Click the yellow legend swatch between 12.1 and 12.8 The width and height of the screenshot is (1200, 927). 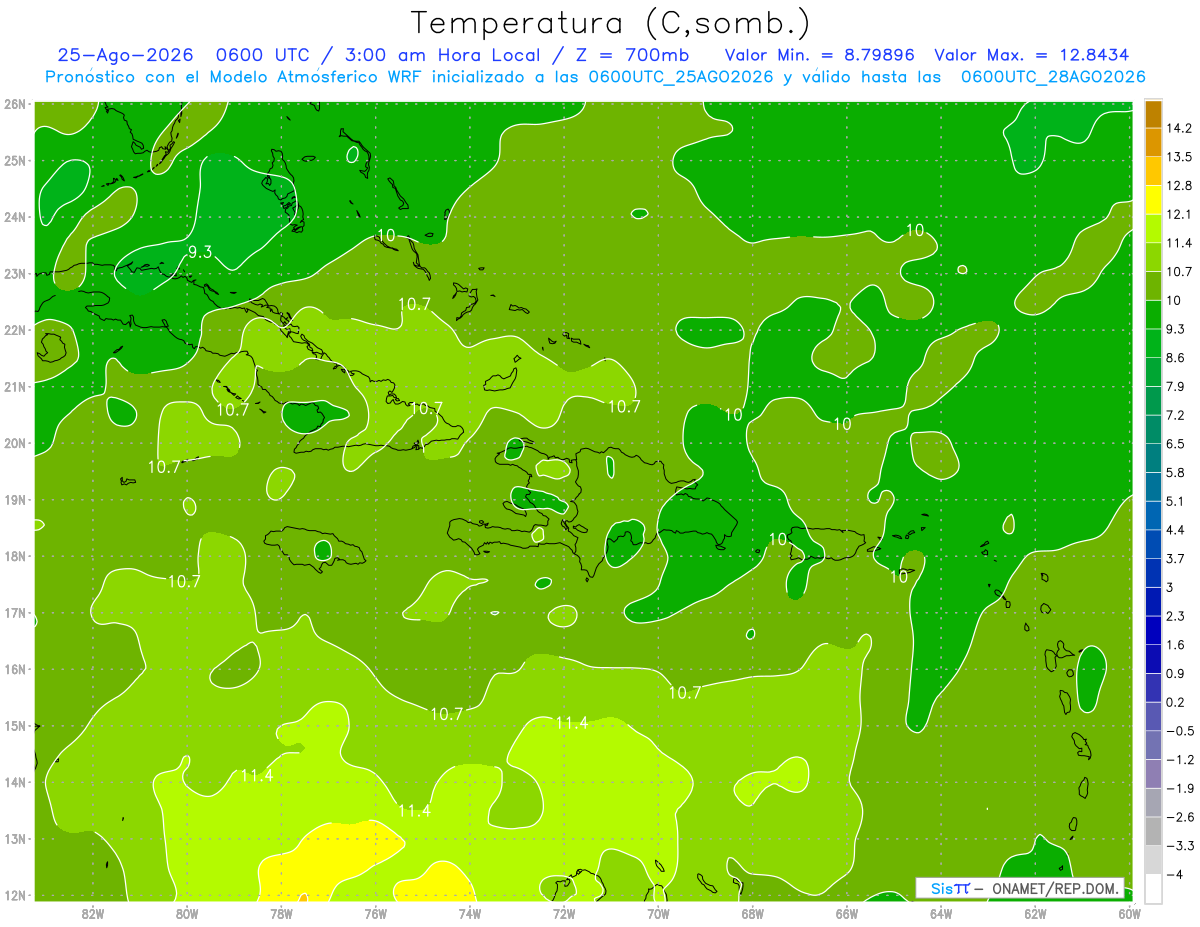click(1153, 199)
